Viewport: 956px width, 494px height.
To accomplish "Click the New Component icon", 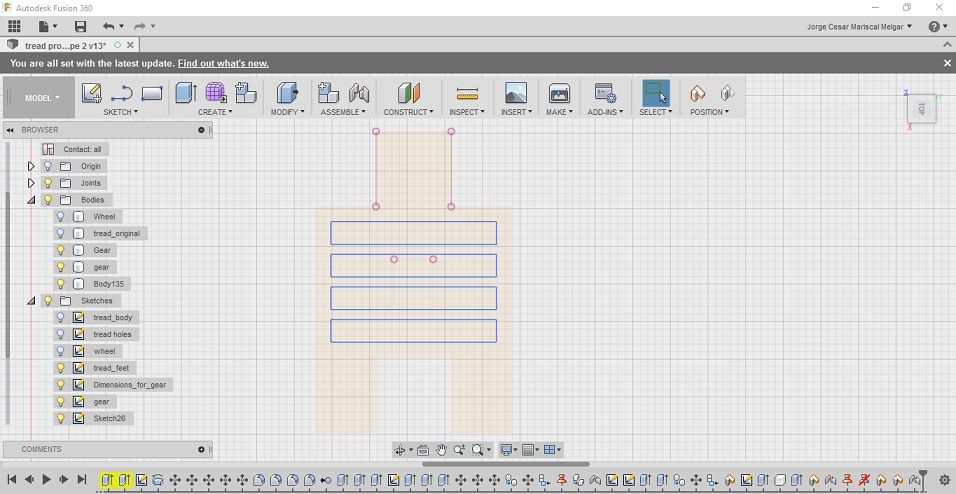I will [x=246, y=93].
